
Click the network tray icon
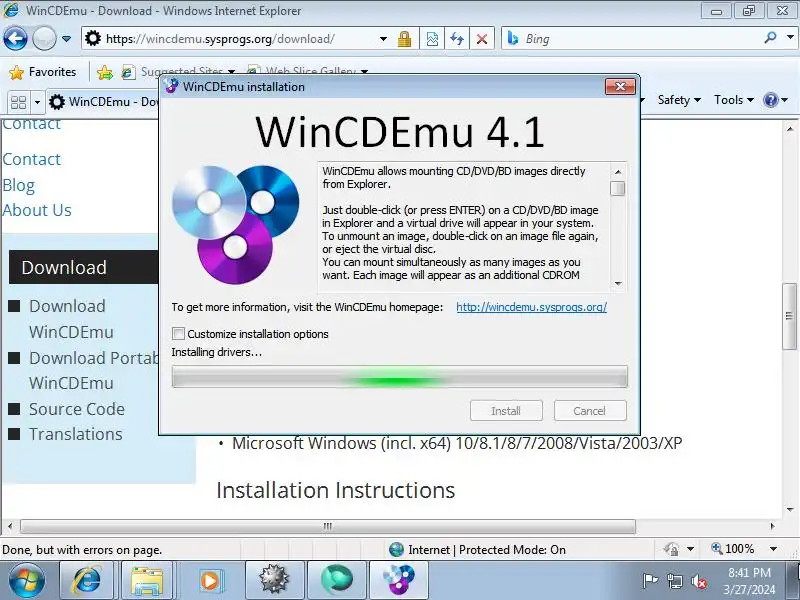click(674, 581)
